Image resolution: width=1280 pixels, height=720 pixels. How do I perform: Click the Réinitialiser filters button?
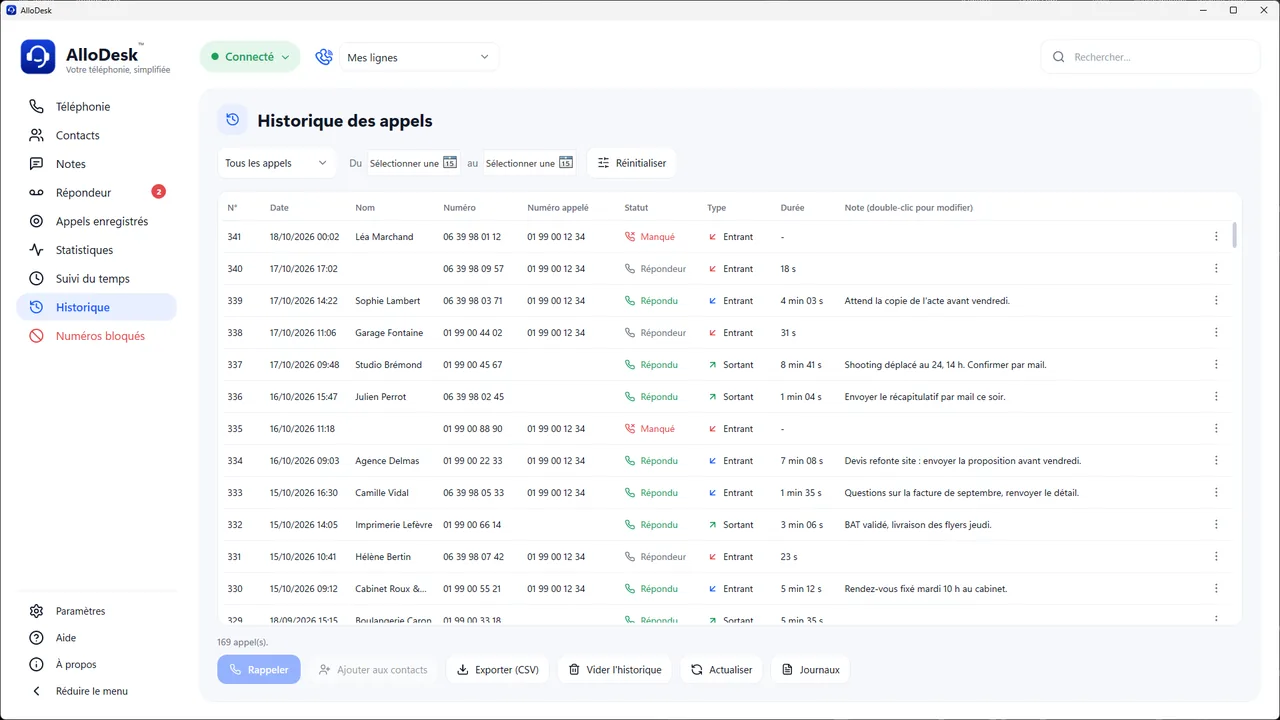(x=632, y=163)
